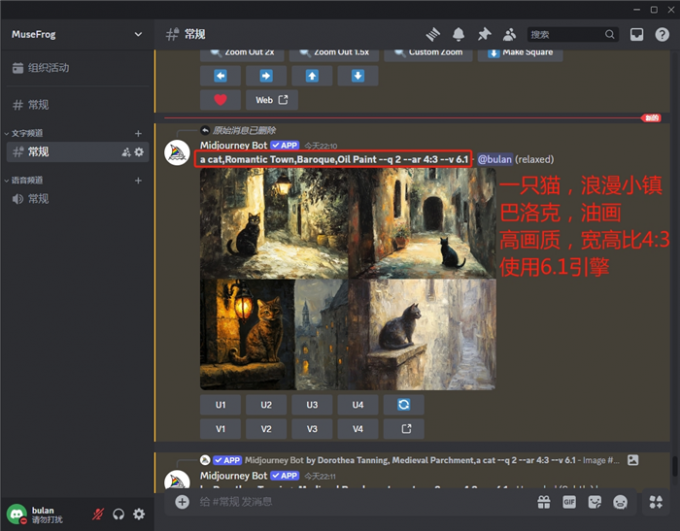Click the pan left arrow button
The height and width of the screenshot is (531, 680).
(x=220, y=76)
